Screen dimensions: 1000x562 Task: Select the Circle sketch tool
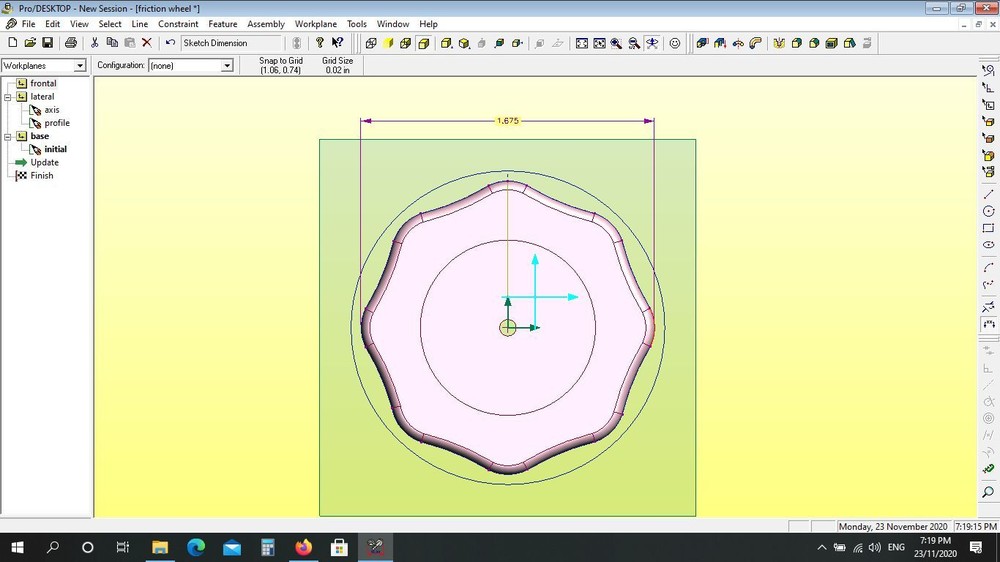[x=989, y=211]
